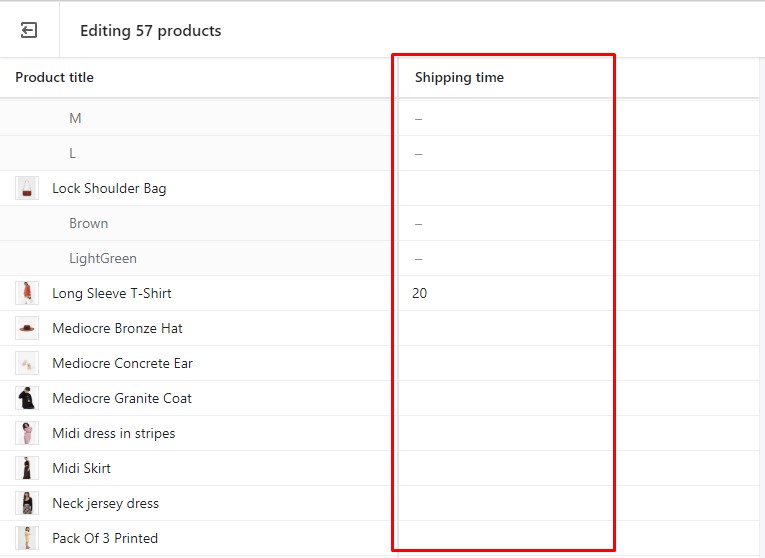
Task: Click the M size variant title
Action: [x=75, y=118]
